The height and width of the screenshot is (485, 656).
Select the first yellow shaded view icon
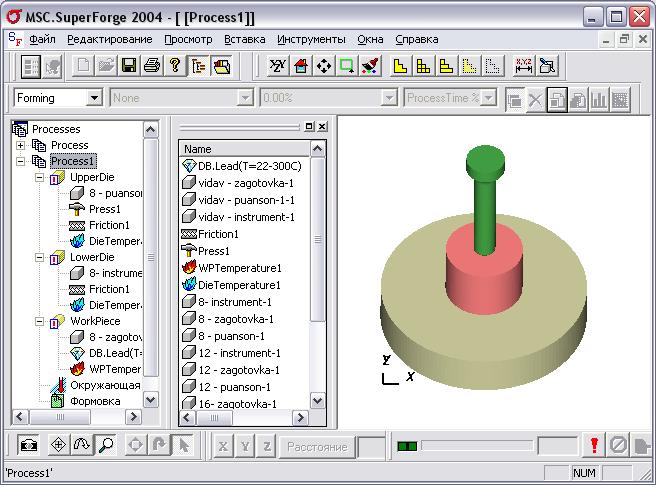[x=400, y=66]
